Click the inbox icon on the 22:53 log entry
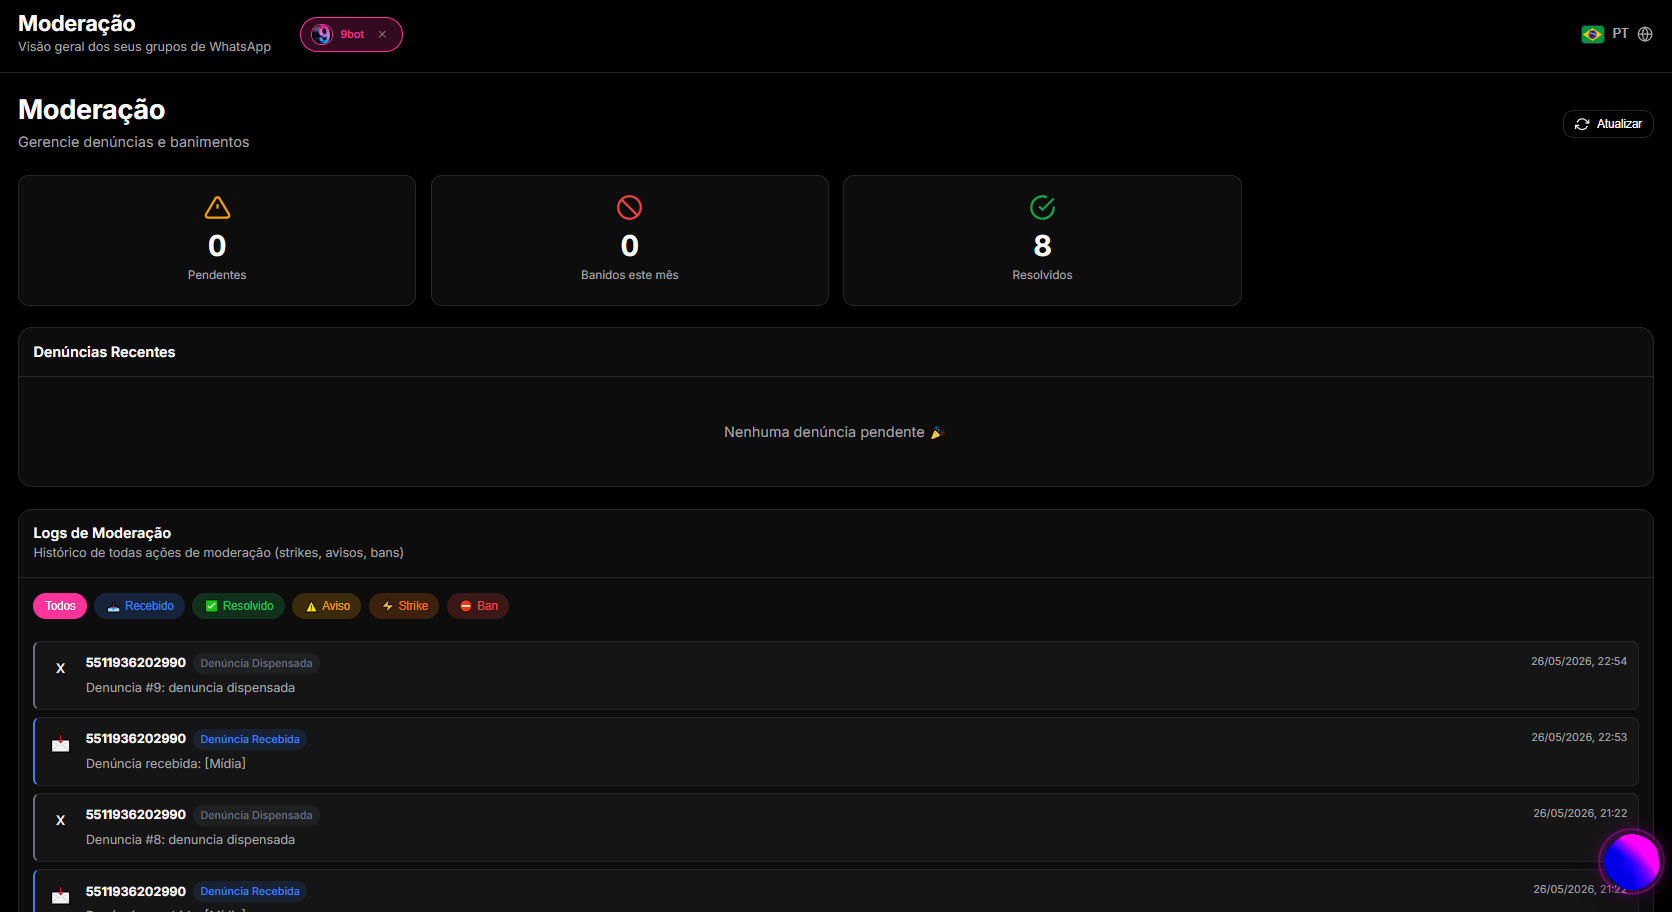Viewport: 1672px width, 912px height. coord(61,744)
